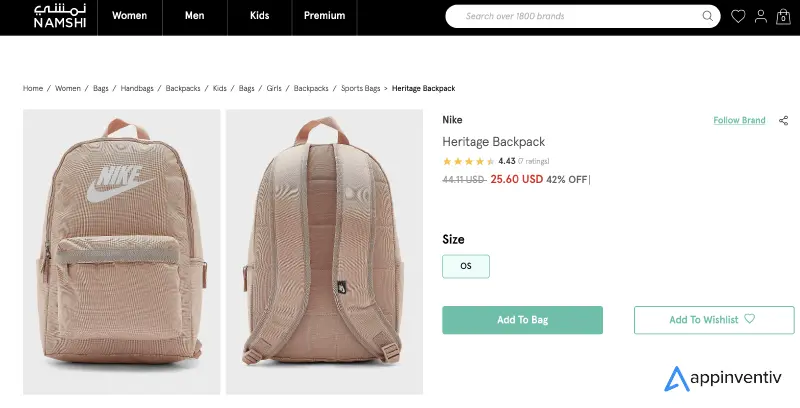
Task: Click the search magnifier icon
Action: point(708,16)
